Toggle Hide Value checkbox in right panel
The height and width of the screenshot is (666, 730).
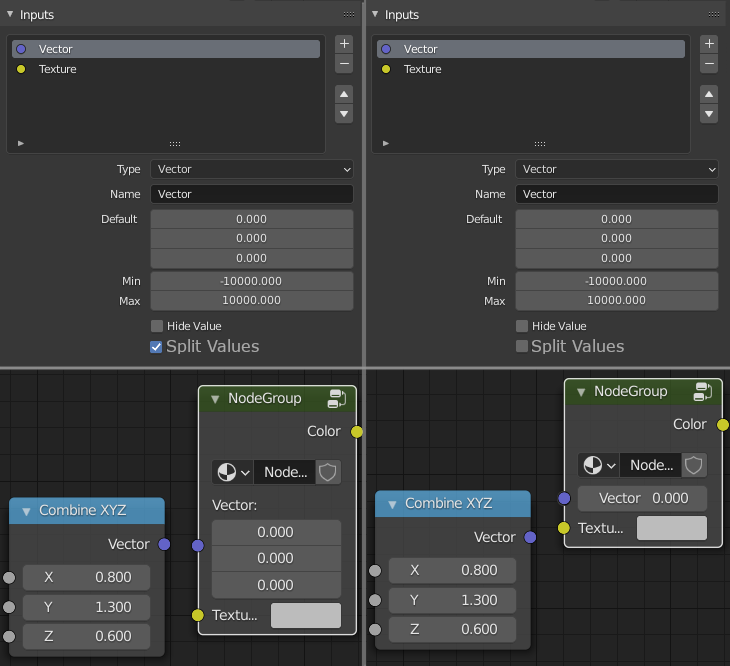click(522, 326)
